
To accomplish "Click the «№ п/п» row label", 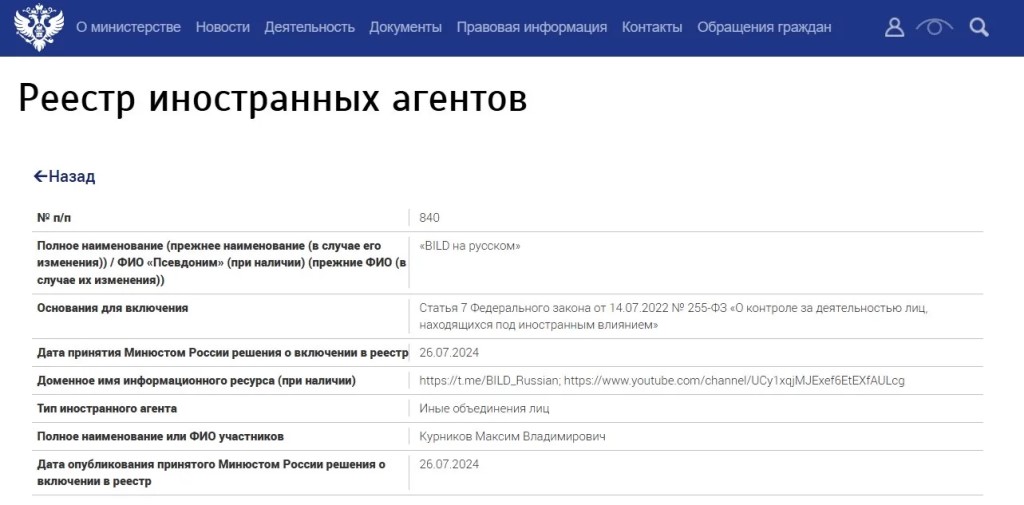I will pos(52,218).
